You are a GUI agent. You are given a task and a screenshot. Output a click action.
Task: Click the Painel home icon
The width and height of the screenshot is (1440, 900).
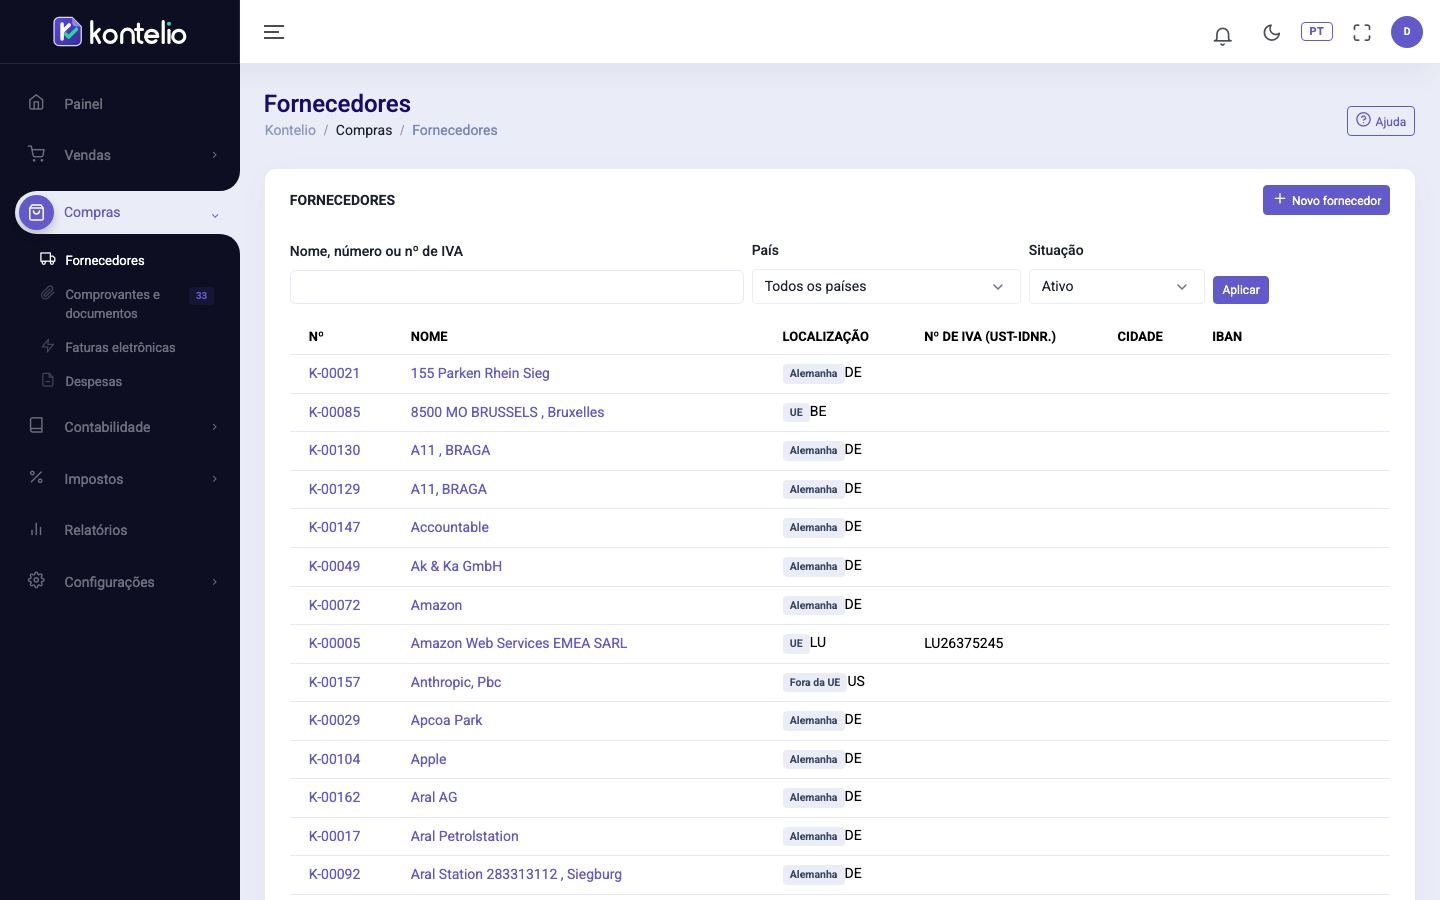[36, 102]
